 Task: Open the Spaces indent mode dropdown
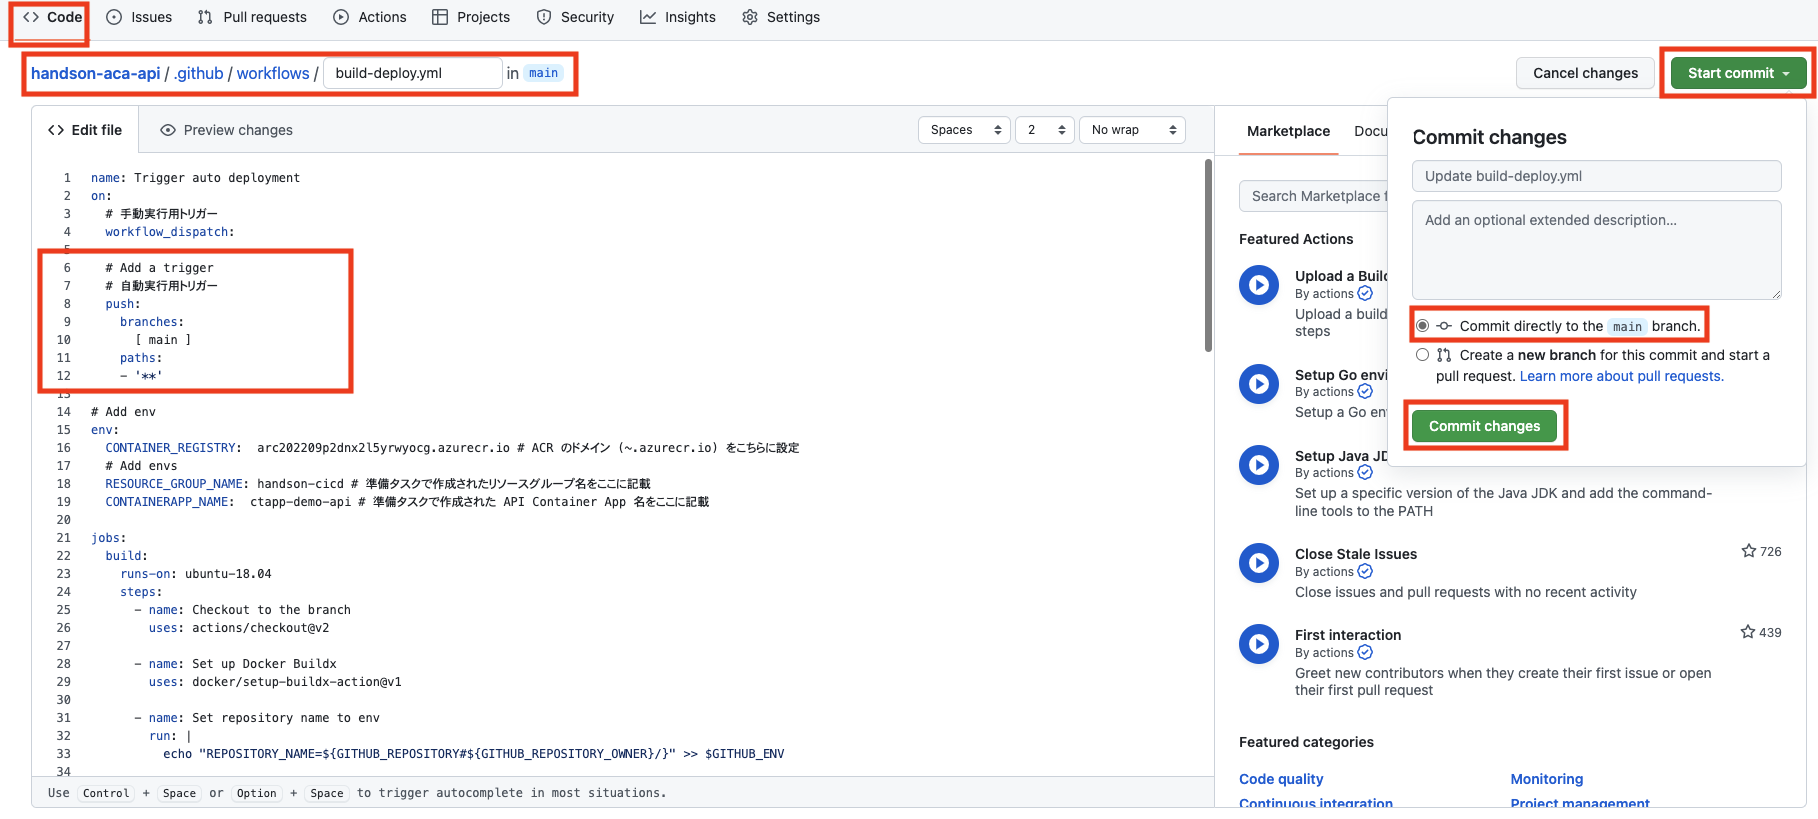(x=964, y=130)
